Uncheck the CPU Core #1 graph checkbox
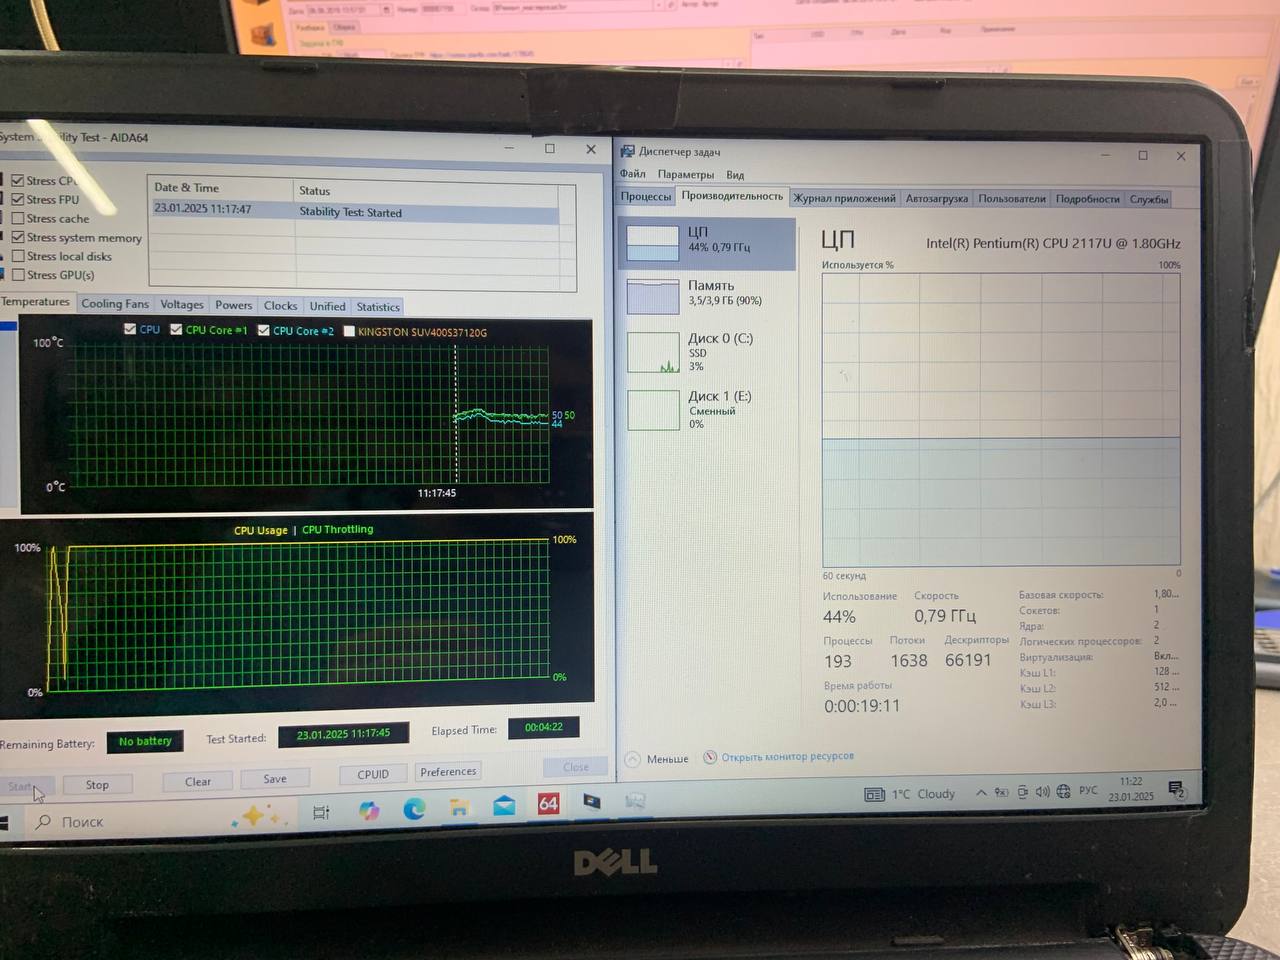Screen dimensions: 1280x960 click(176, 329)
